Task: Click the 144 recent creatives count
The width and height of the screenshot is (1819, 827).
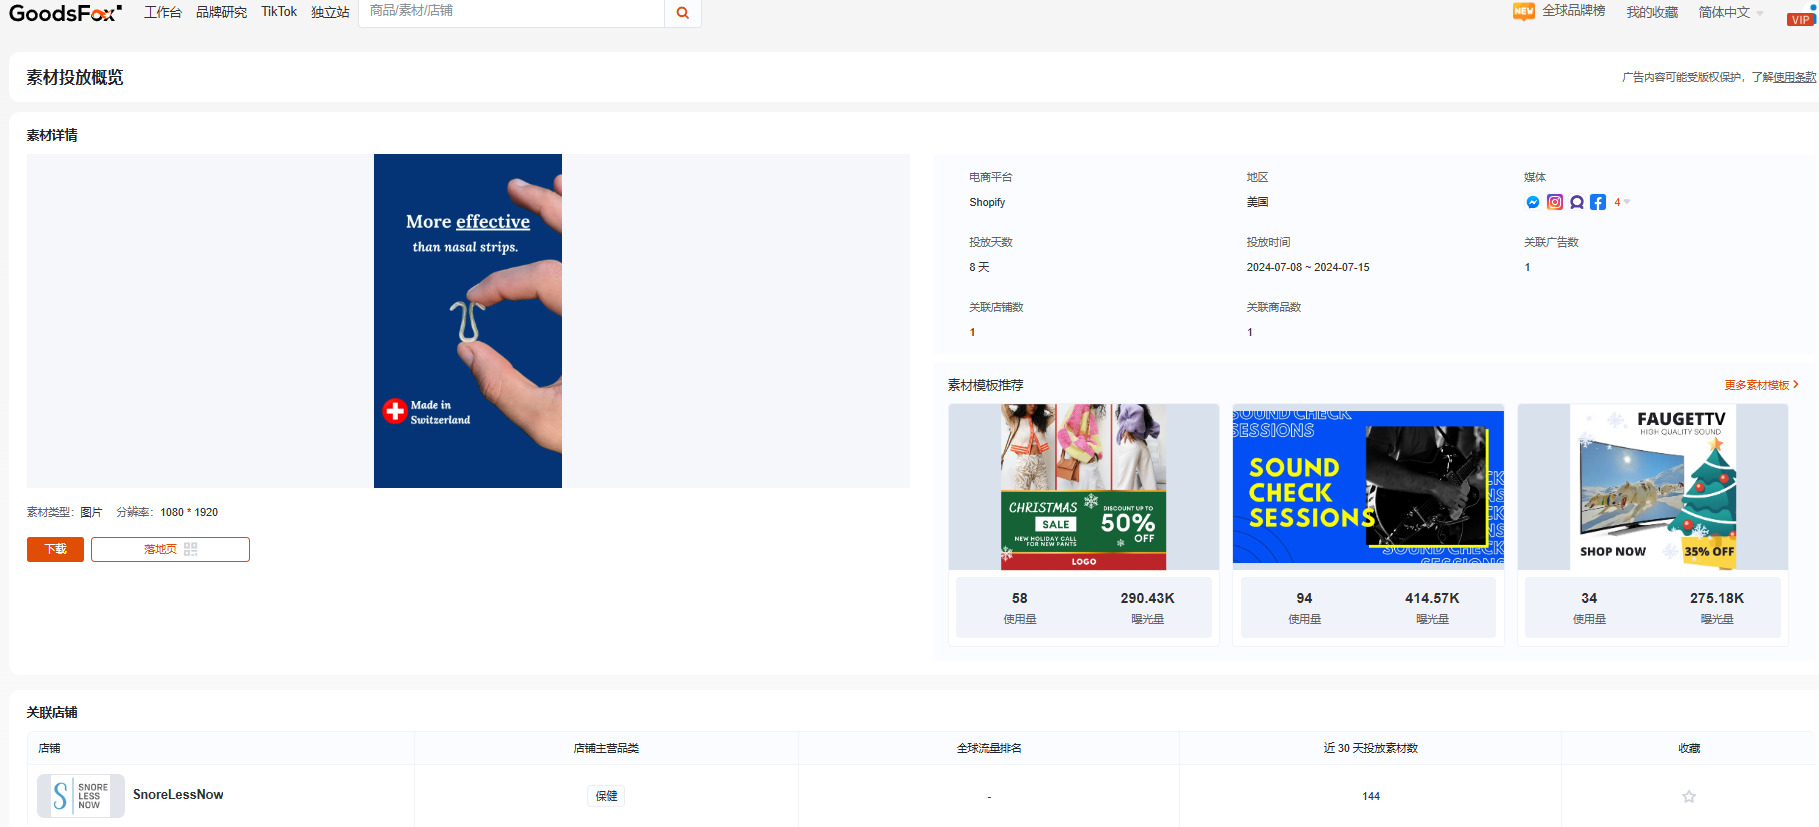Action: 1371,796
